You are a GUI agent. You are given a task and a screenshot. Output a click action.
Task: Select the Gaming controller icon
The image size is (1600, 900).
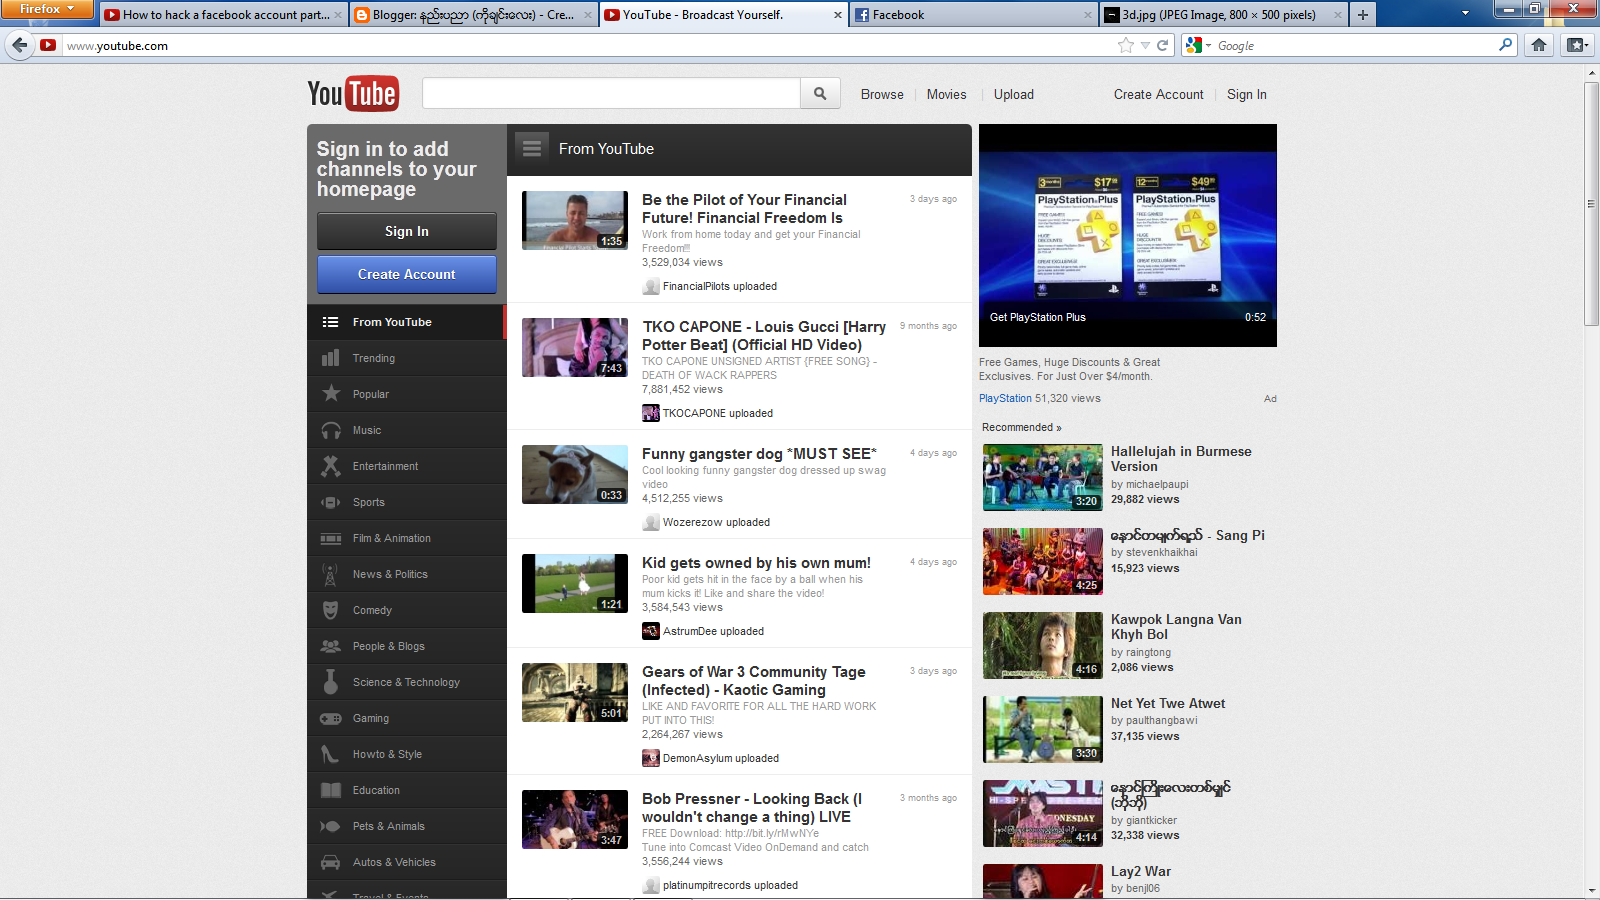(x=330, y=718)
